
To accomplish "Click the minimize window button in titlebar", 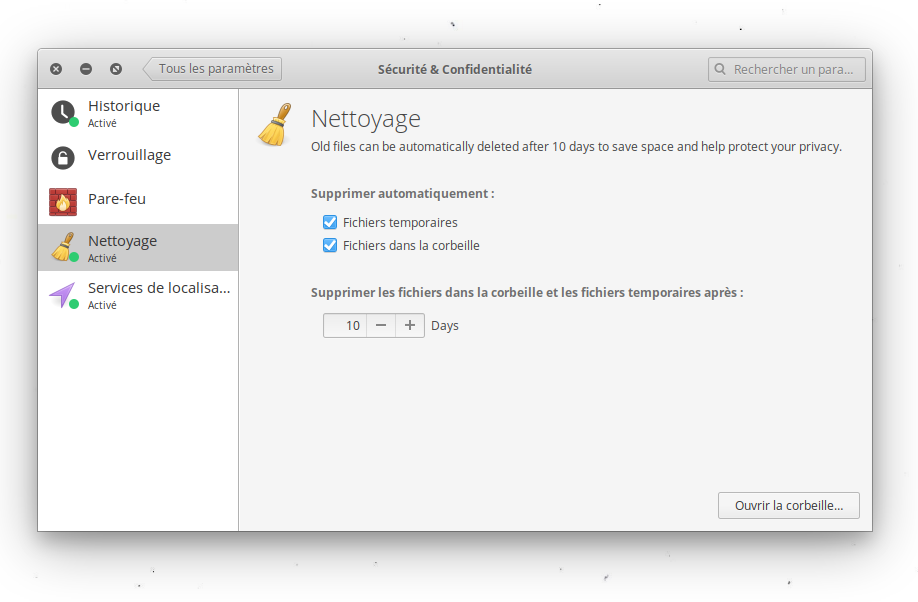I will (86, 69).
